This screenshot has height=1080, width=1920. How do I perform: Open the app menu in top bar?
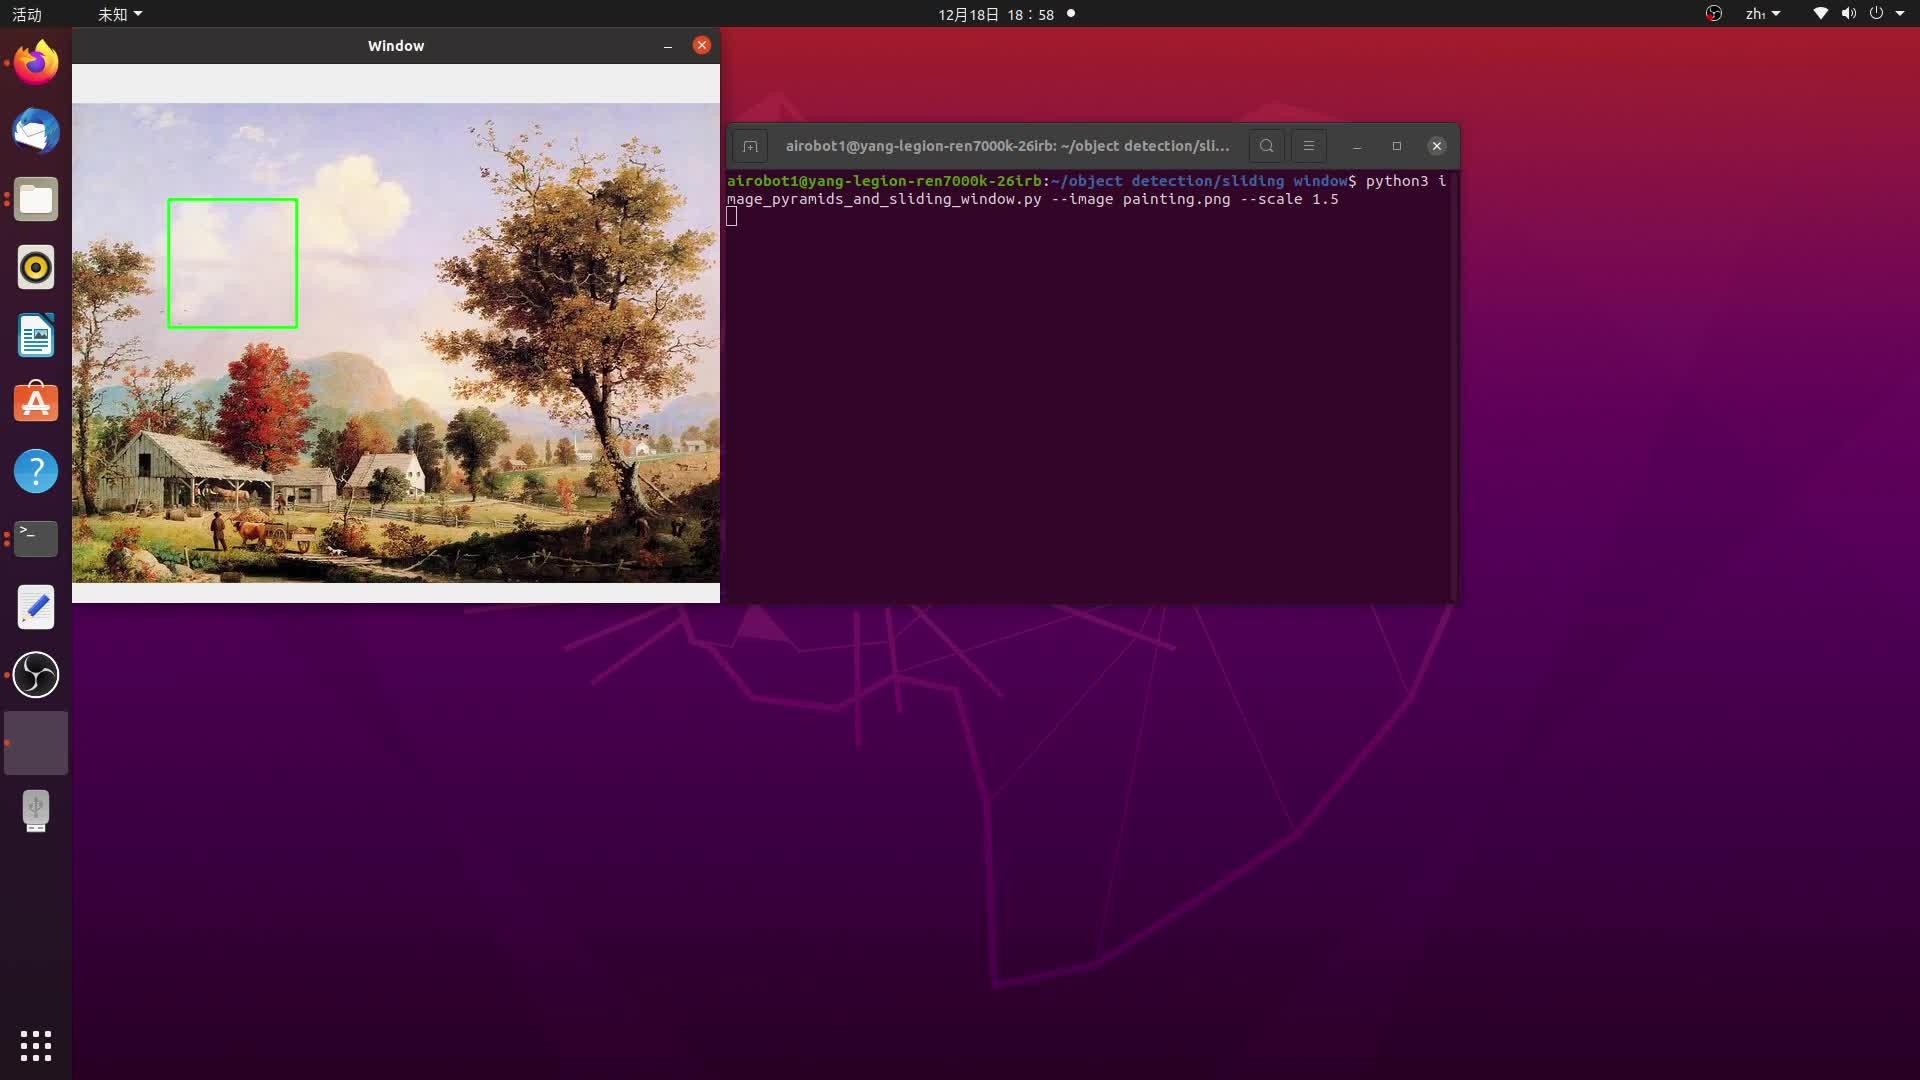[119, 14]
